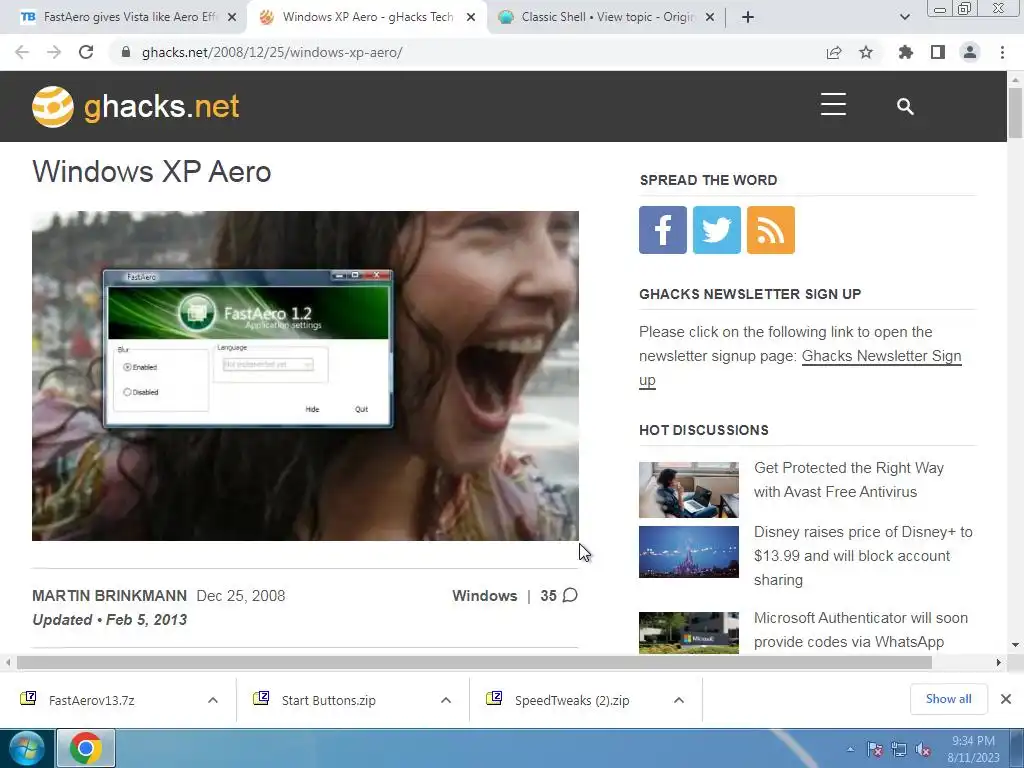Share this page via share icon
This screenshot has height=768, width=1024.
tap(834, 52)
